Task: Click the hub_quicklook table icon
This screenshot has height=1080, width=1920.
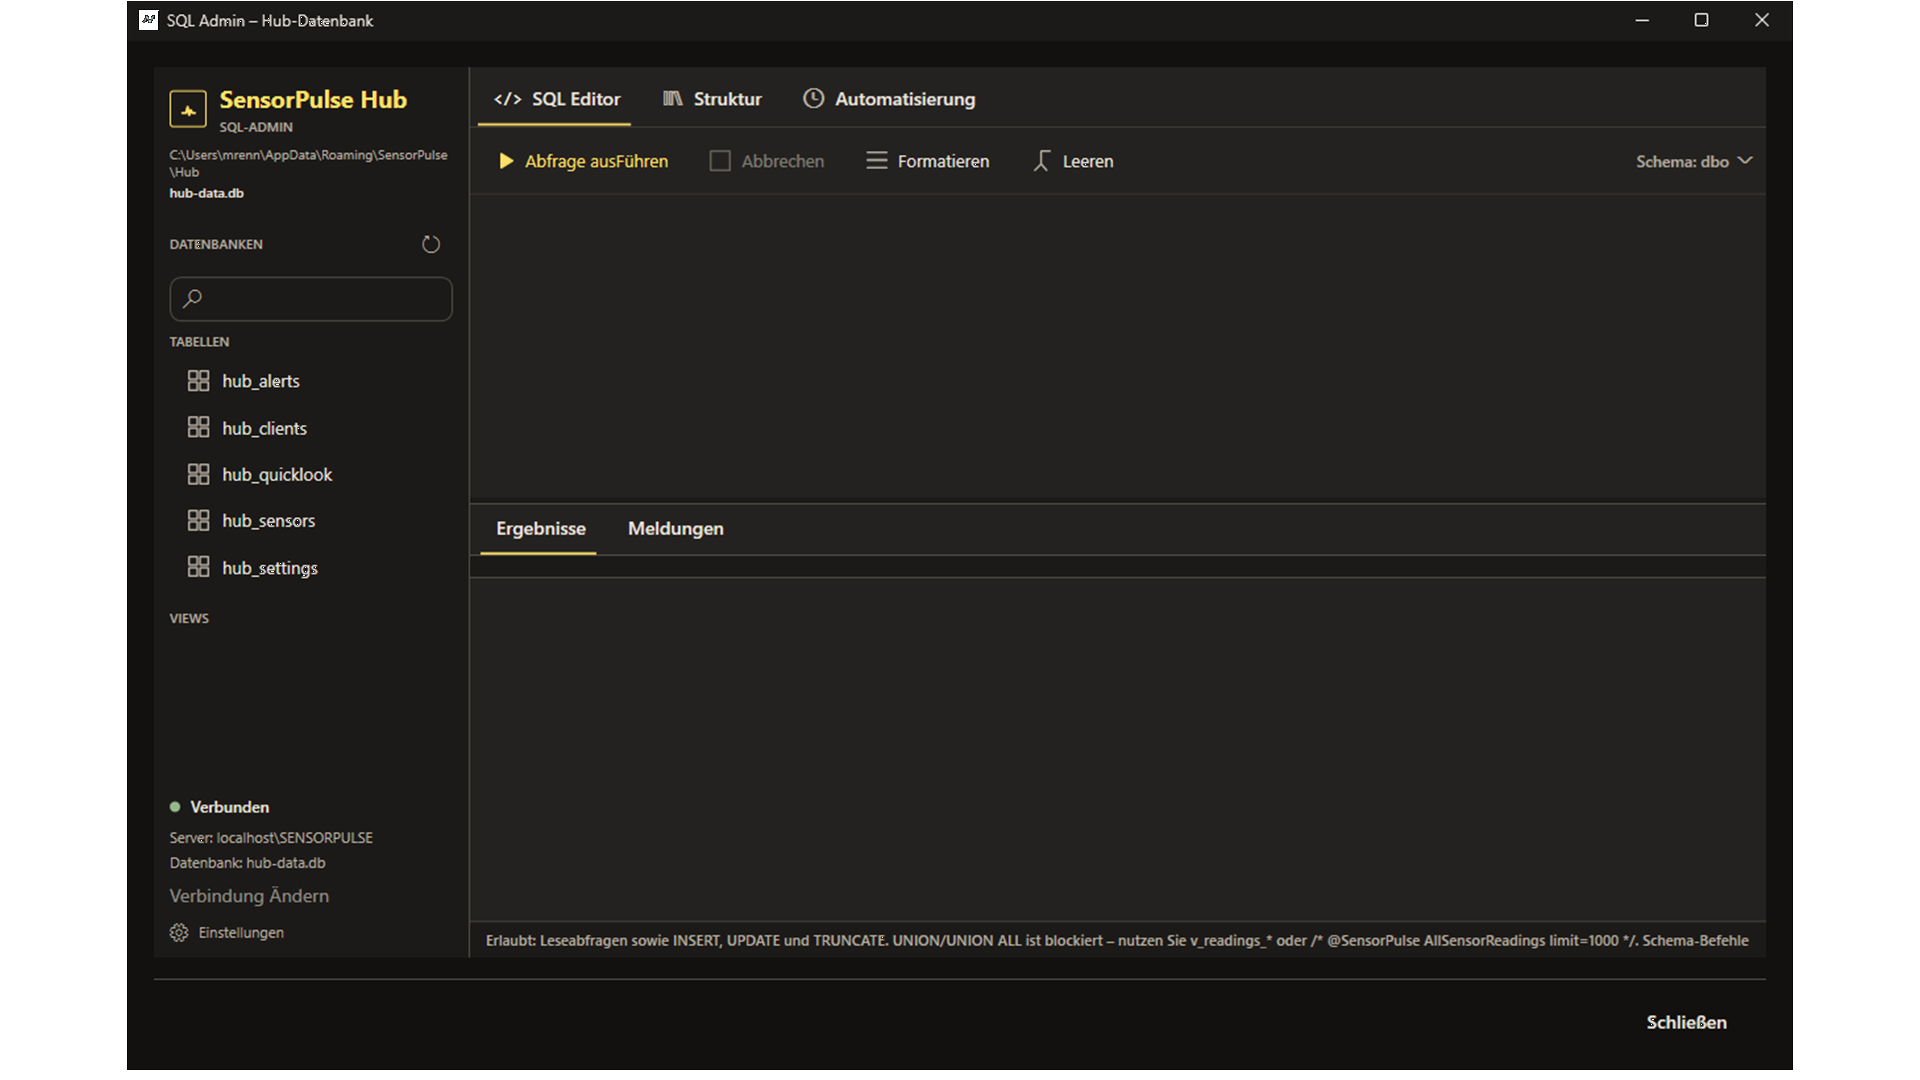Action: tap(198, 474)
